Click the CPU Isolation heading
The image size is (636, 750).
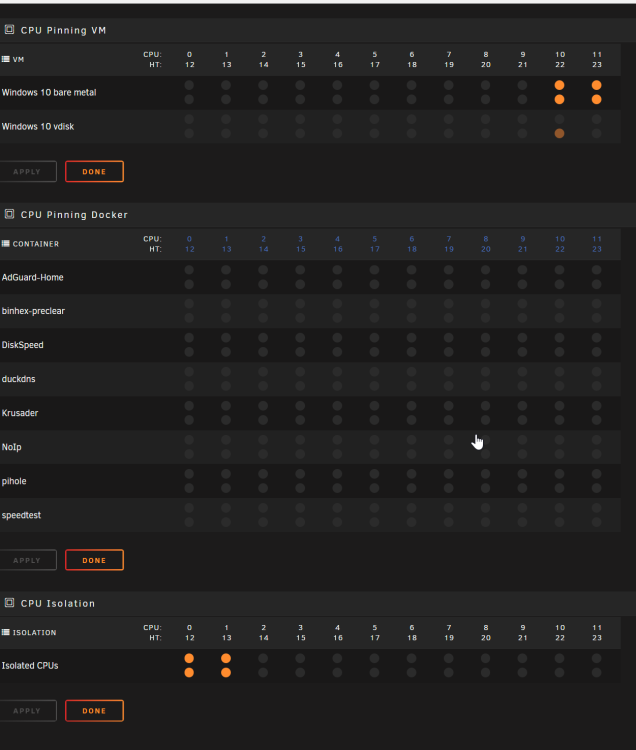tap(57, 604)
